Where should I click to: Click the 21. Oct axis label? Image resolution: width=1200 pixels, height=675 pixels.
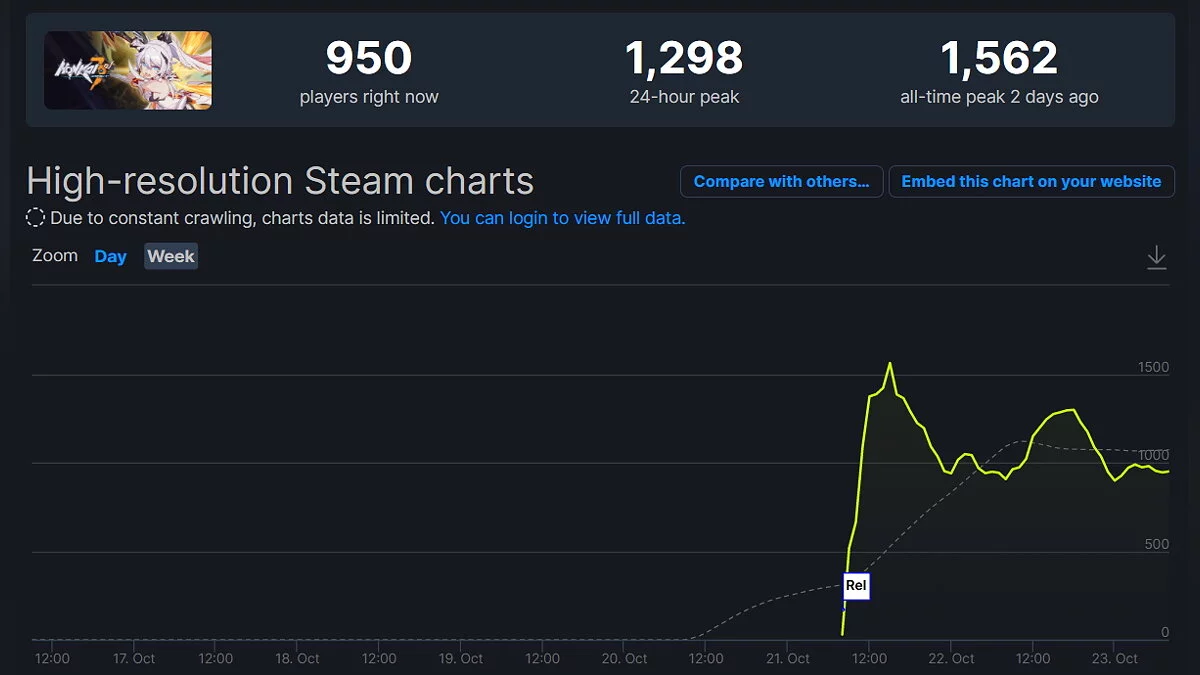click(786, 658)
